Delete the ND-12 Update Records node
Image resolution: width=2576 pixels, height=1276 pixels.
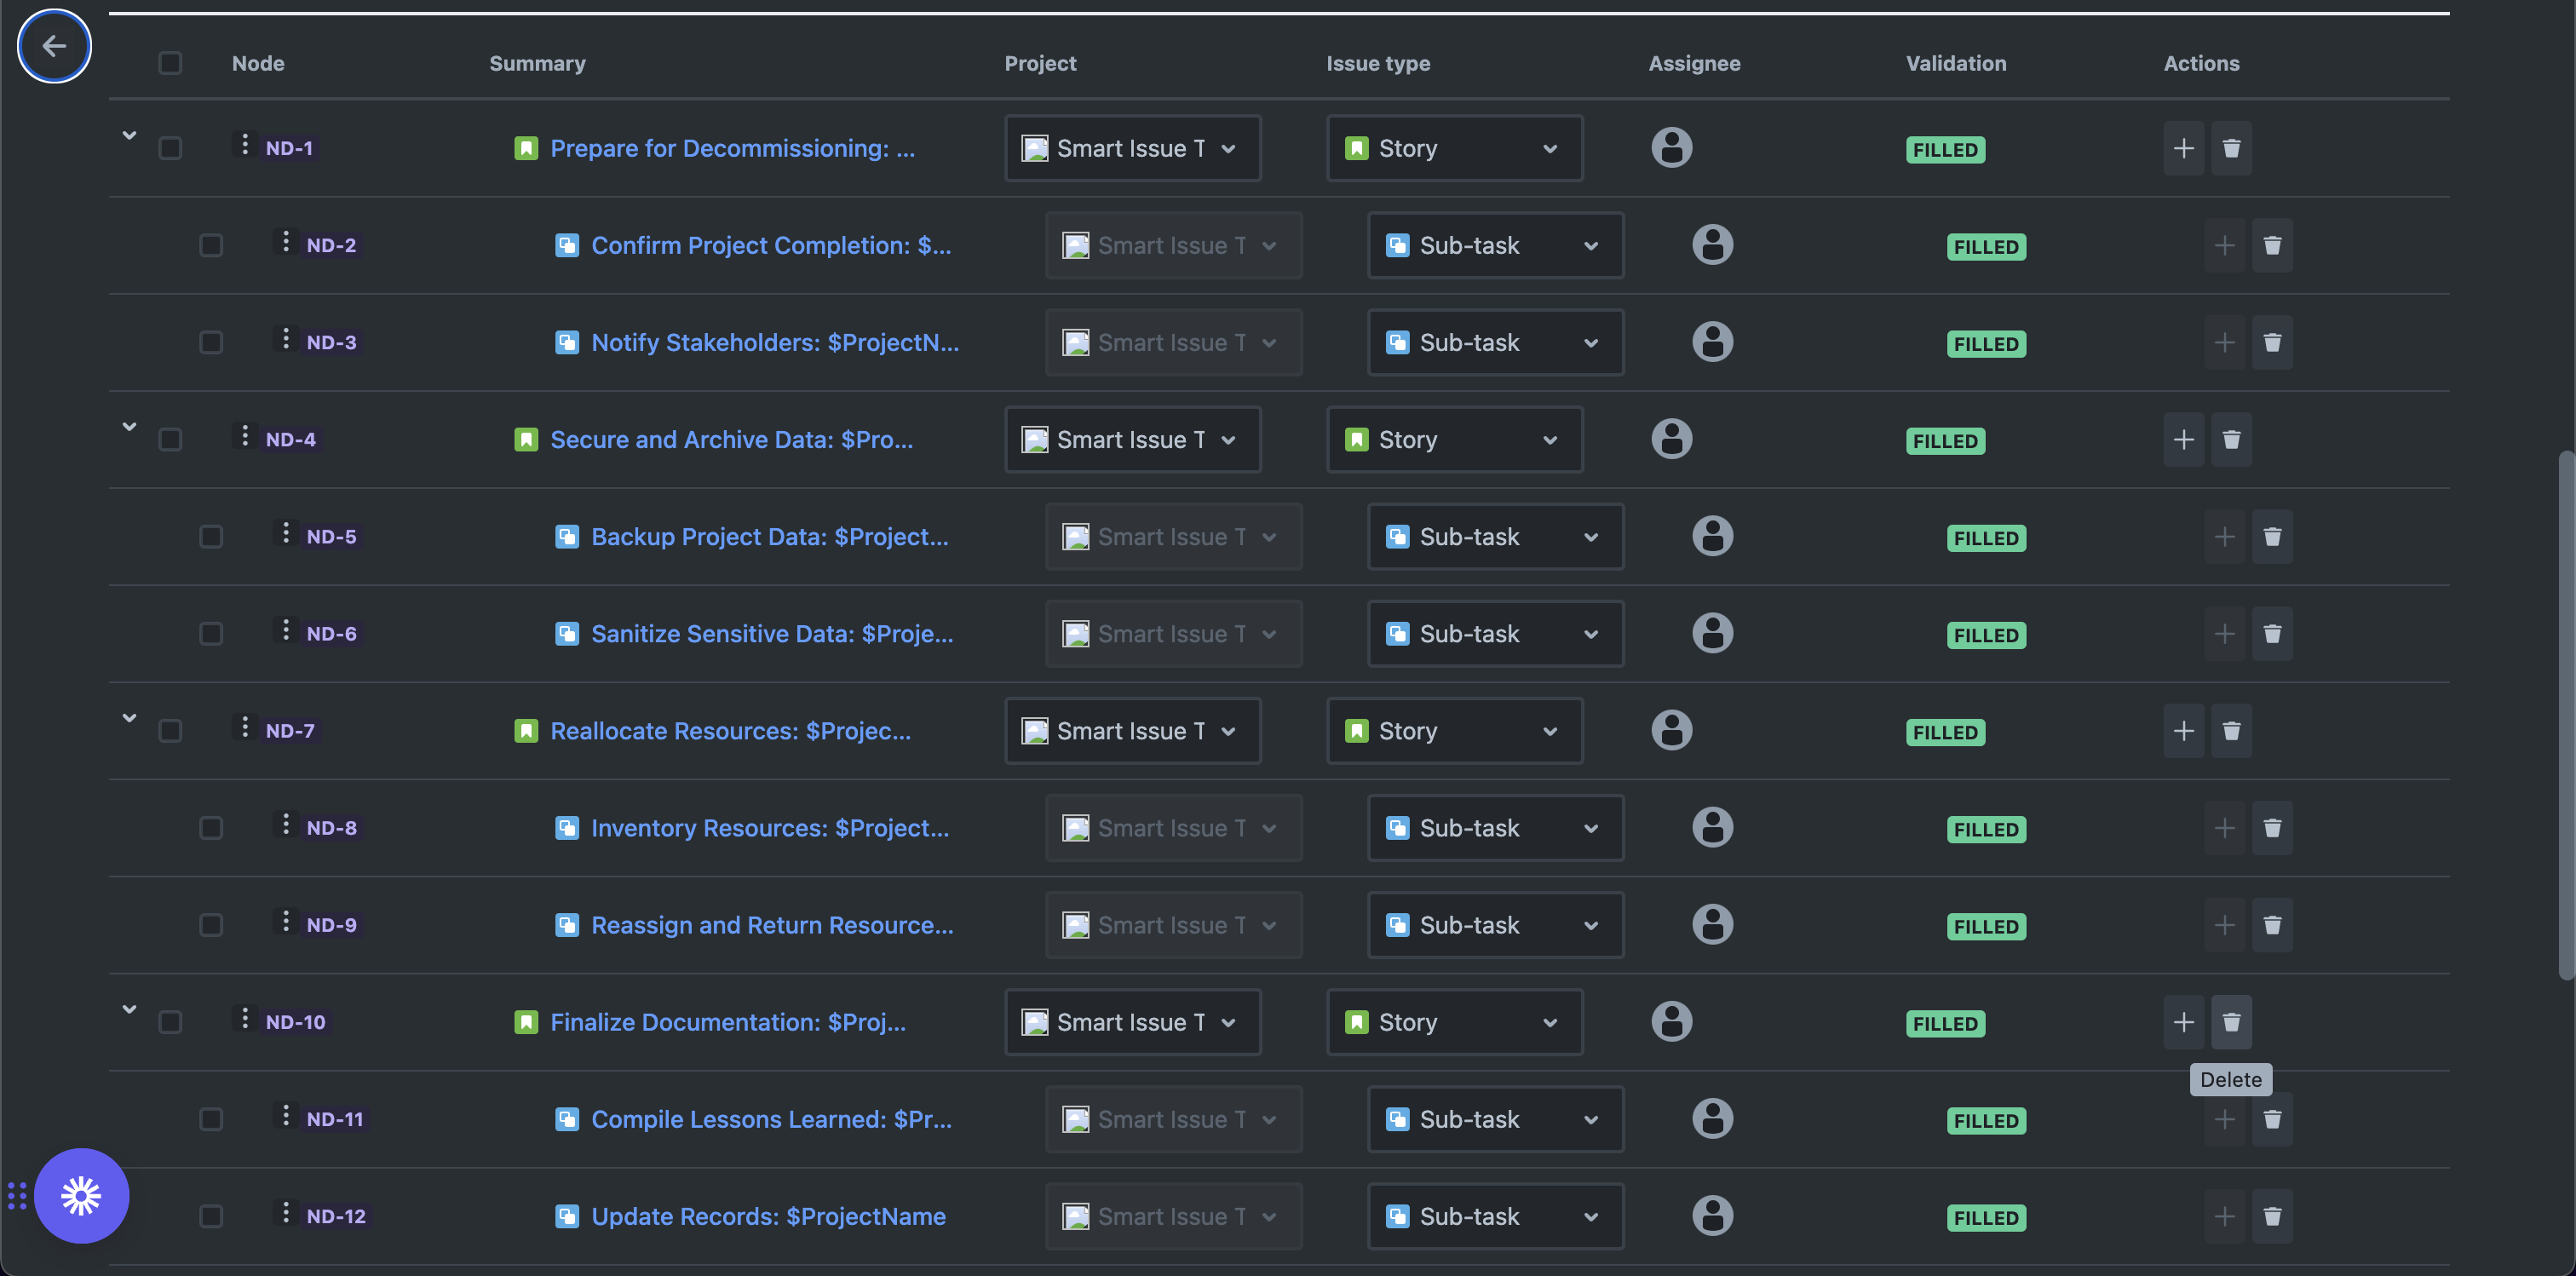coord(2271,1216)
